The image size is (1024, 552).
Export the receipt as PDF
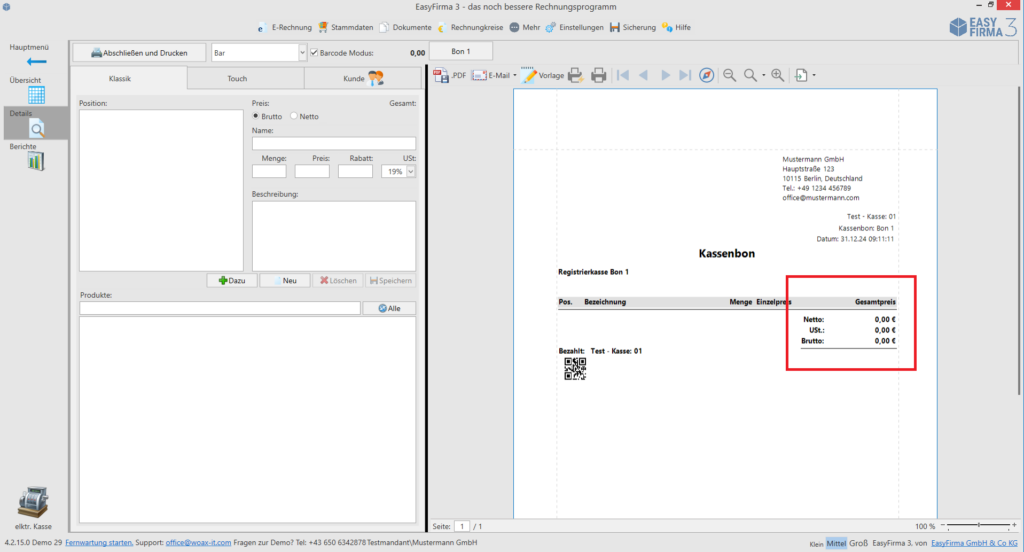click(x=449, y=76)
